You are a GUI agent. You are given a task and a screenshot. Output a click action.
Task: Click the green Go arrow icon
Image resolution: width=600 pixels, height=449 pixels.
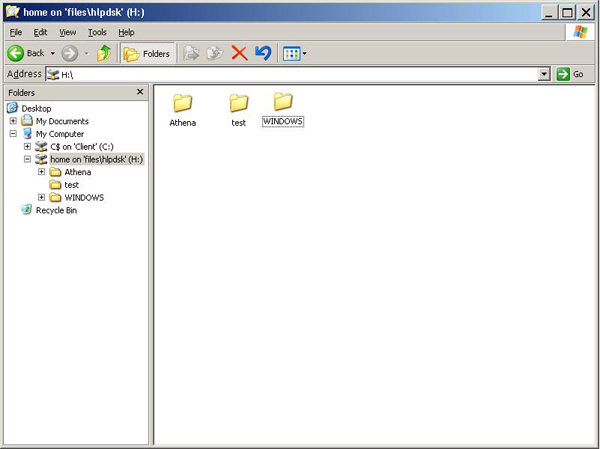point(563,74)
